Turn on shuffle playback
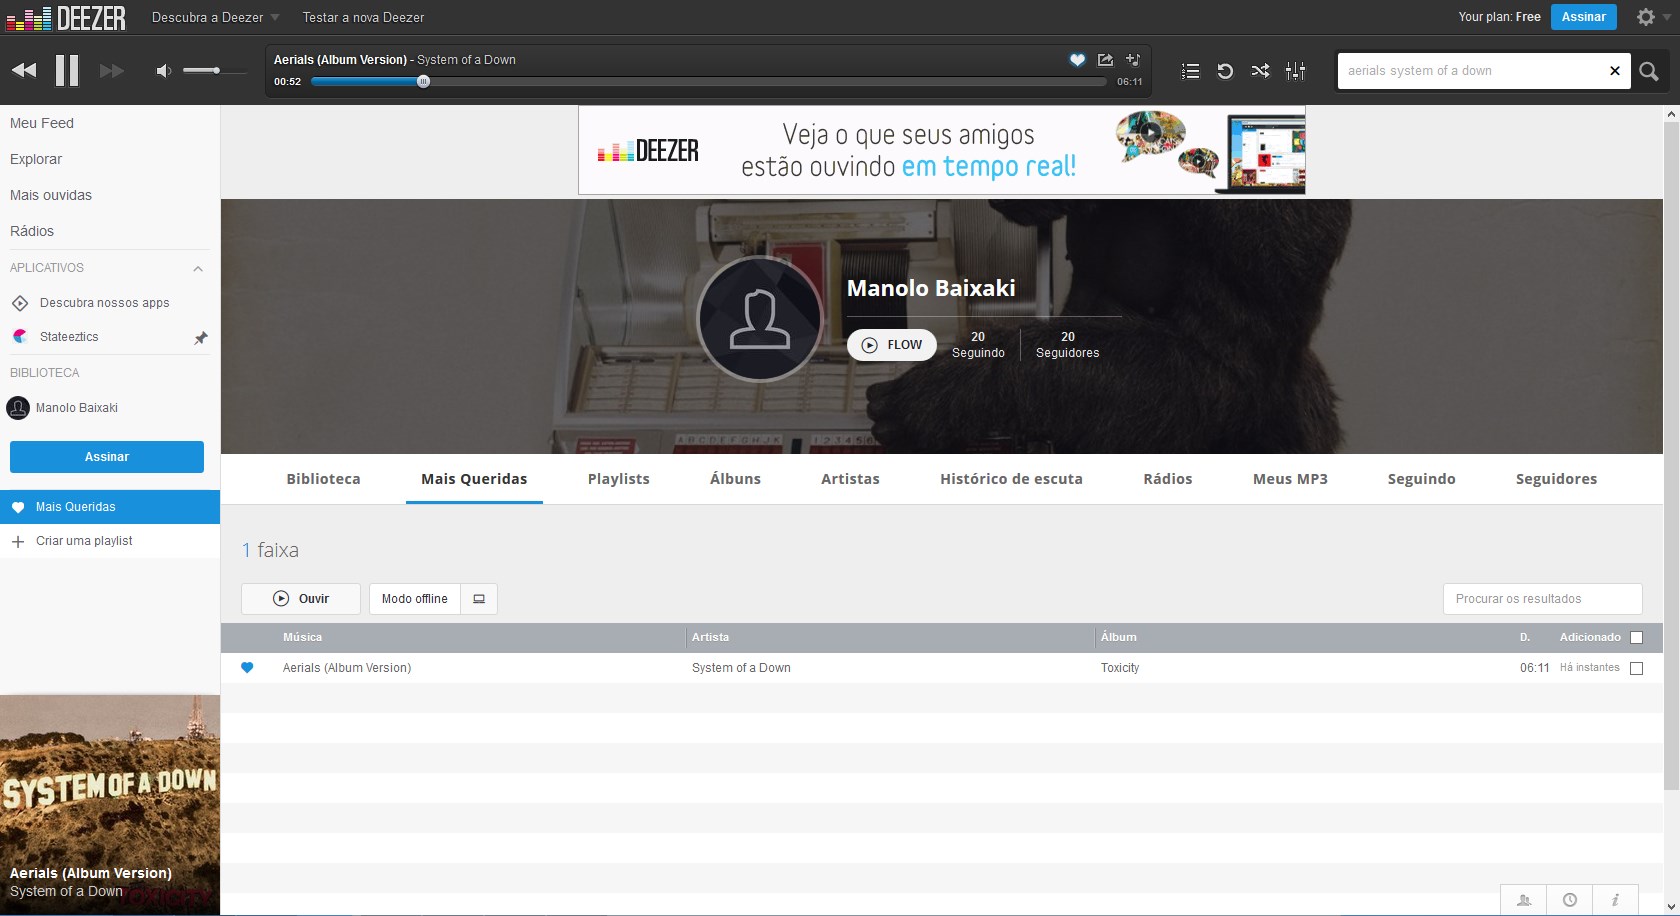Image resolution: width=1680 pixels, height=916 pixels. [1260, 70]
